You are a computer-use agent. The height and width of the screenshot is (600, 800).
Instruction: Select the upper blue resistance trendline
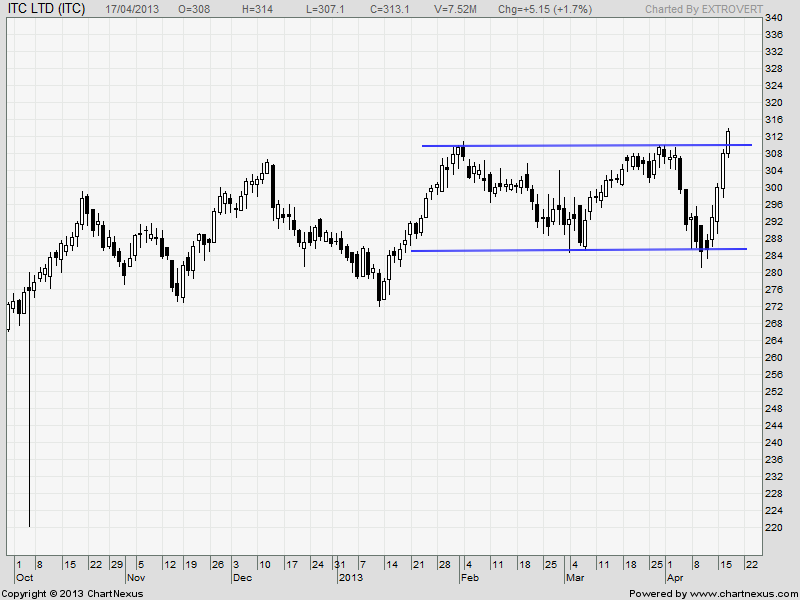(560, 146)
